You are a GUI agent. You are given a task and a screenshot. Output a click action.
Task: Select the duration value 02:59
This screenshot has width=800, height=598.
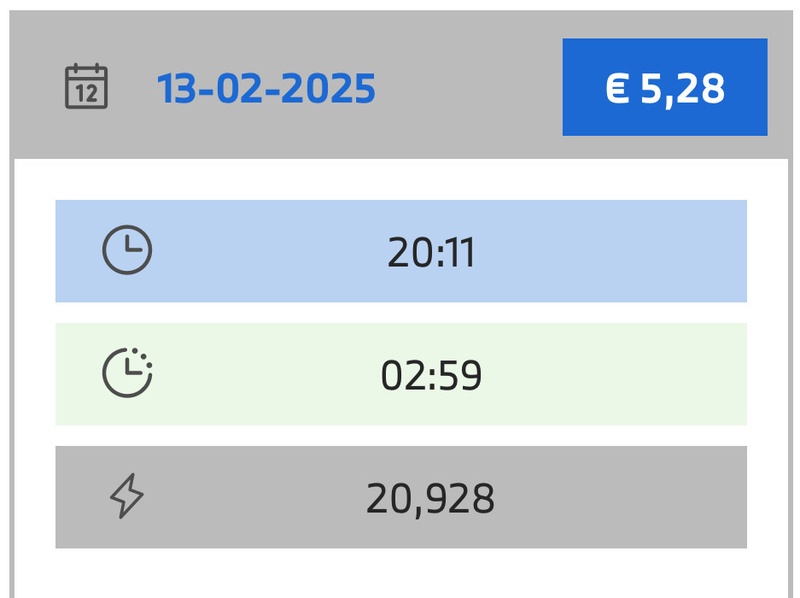(431, 376)
